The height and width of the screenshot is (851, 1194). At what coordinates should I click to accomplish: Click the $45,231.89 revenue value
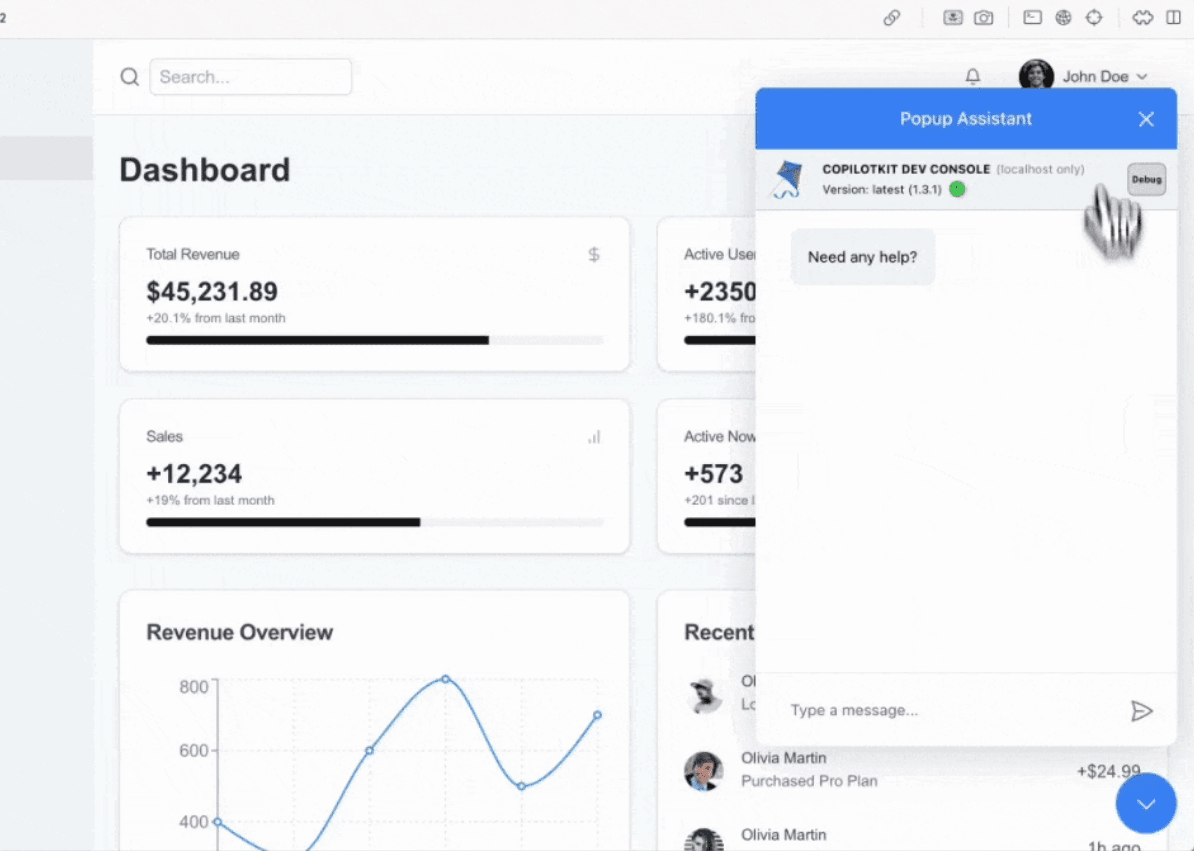coord(212,292)
